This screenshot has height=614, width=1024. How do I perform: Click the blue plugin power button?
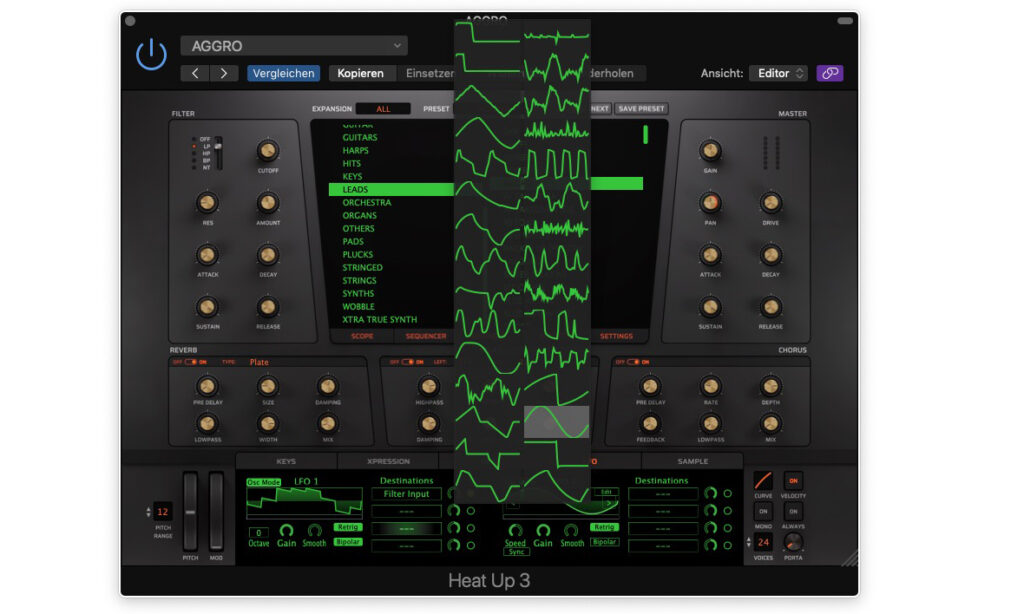pos(151,55)
